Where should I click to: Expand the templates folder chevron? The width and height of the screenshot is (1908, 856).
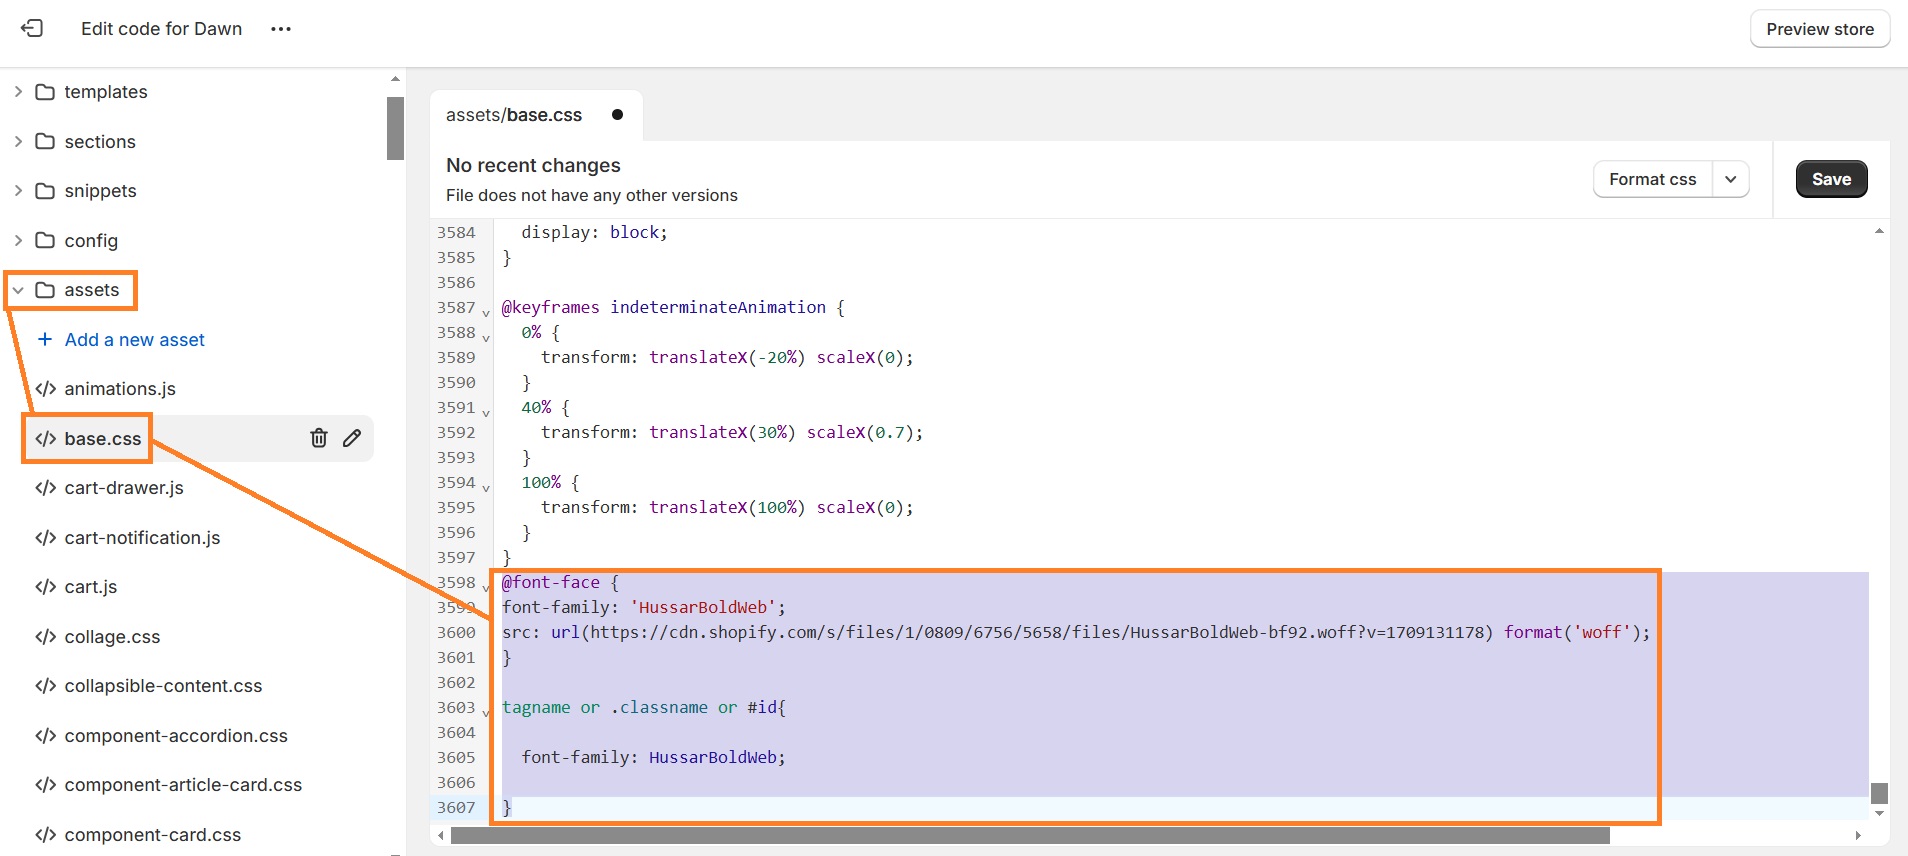click(x=18, y=91)
